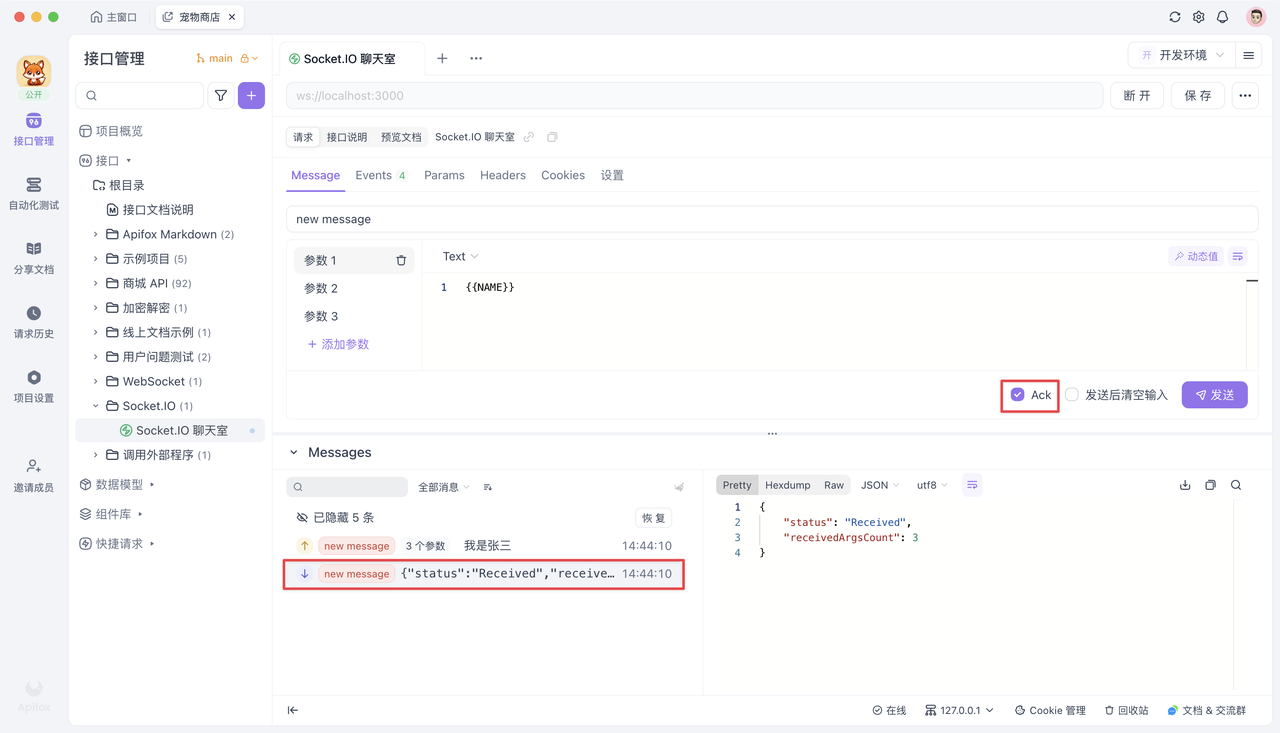Open the 接口说明 tab
1280x733 pixels.
tap(347, 137)
